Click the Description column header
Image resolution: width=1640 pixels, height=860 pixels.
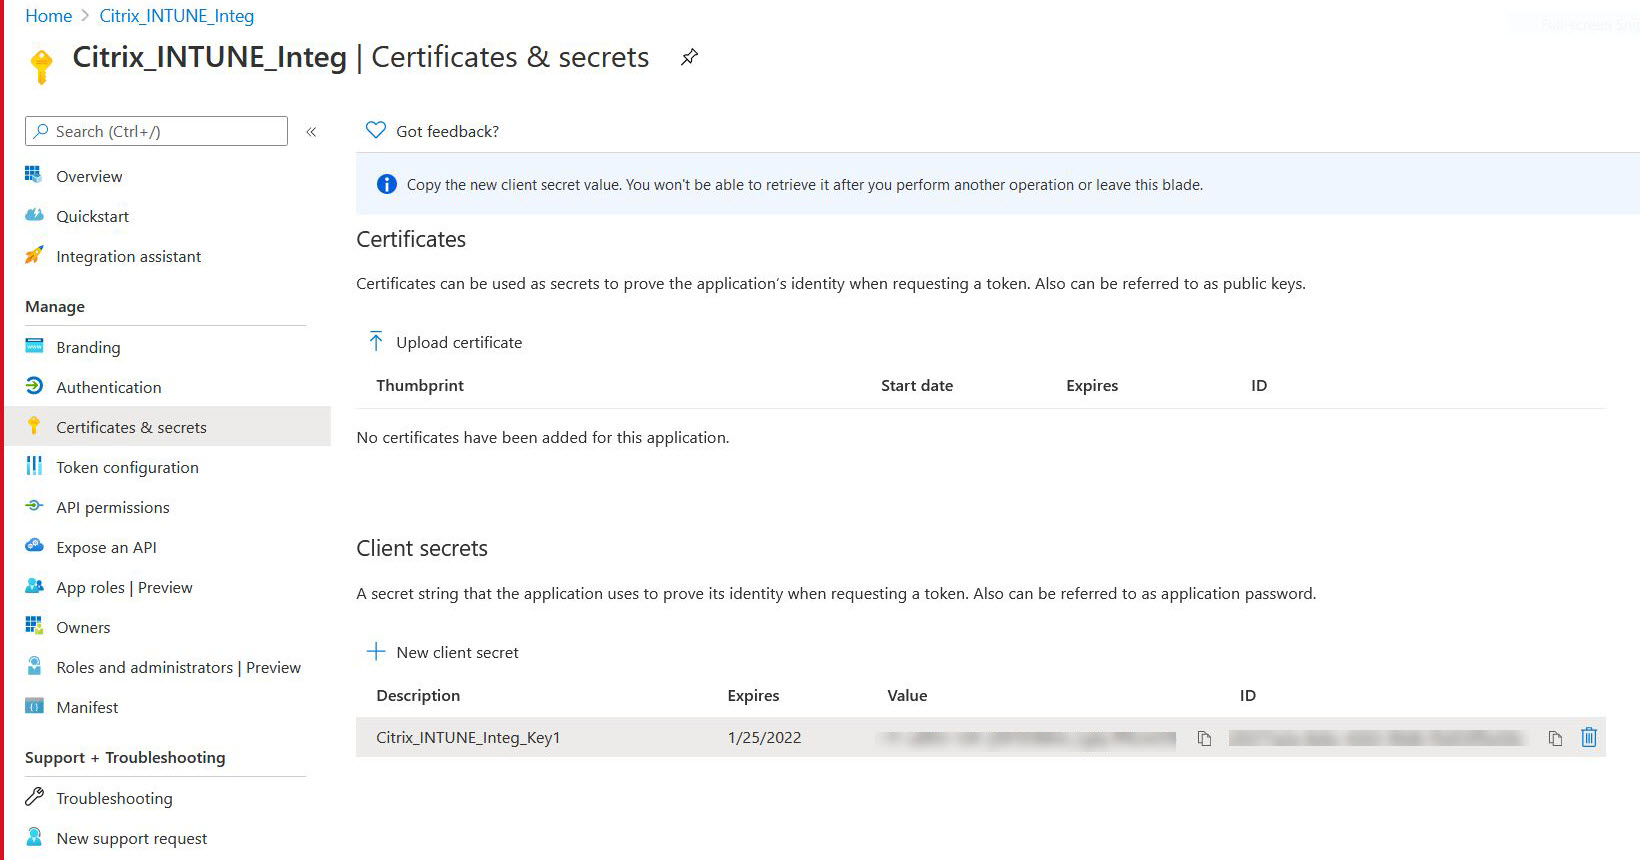click(x=418, y=695)
